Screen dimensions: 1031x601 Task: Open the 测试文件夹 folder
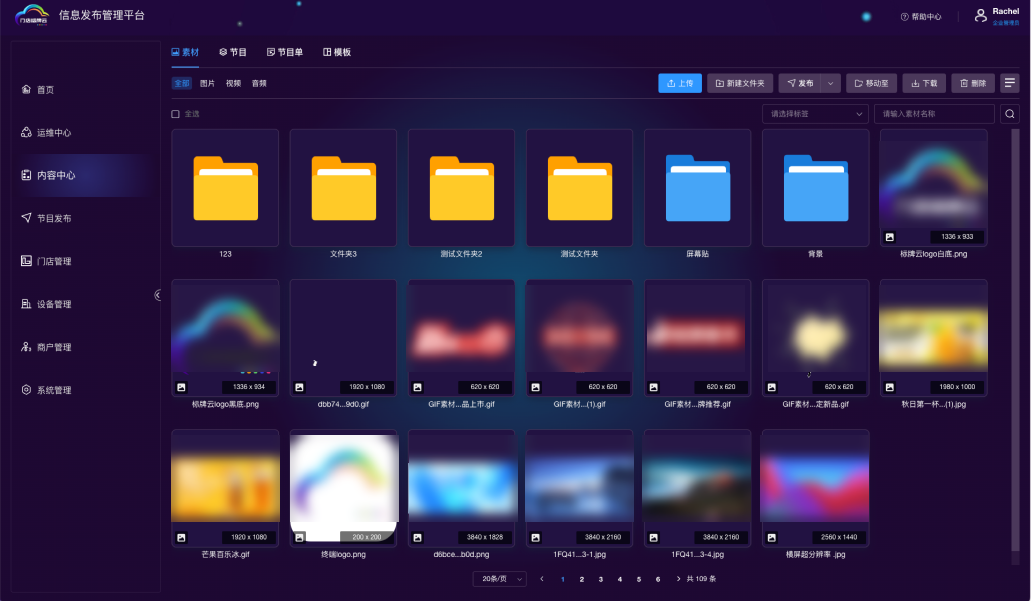click(579, 188)
